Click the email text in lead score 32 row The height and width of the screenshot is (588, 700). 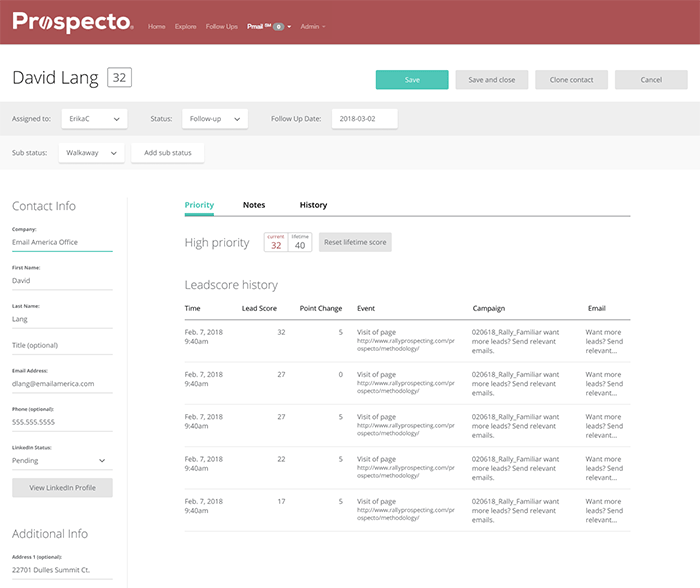(x=604, y=342)
